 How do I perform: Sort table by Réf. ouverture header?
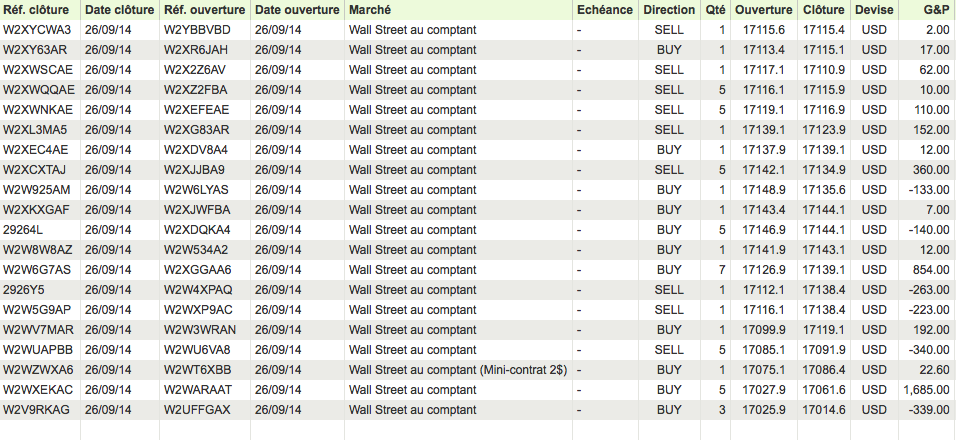(204, 9)
